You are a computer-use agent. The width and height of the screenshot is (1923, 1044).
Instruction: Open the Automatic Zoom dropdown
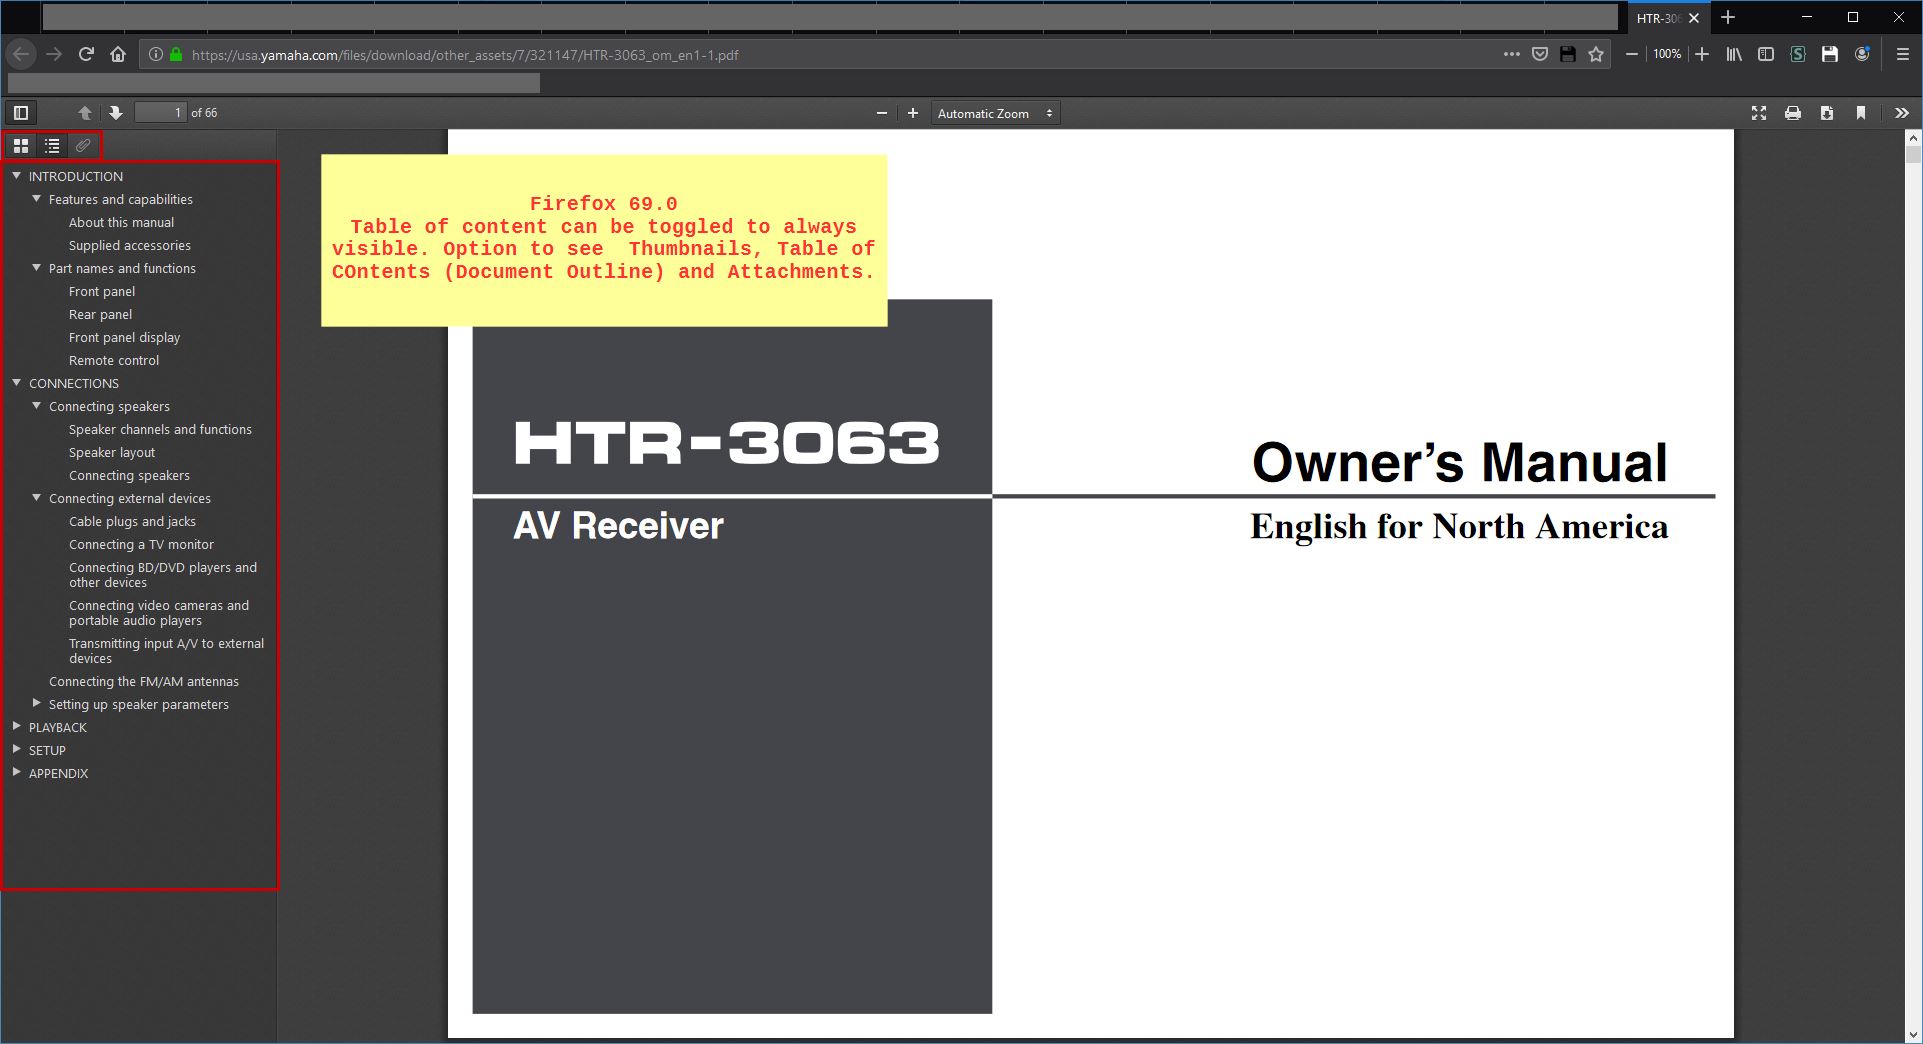(994, 113)
